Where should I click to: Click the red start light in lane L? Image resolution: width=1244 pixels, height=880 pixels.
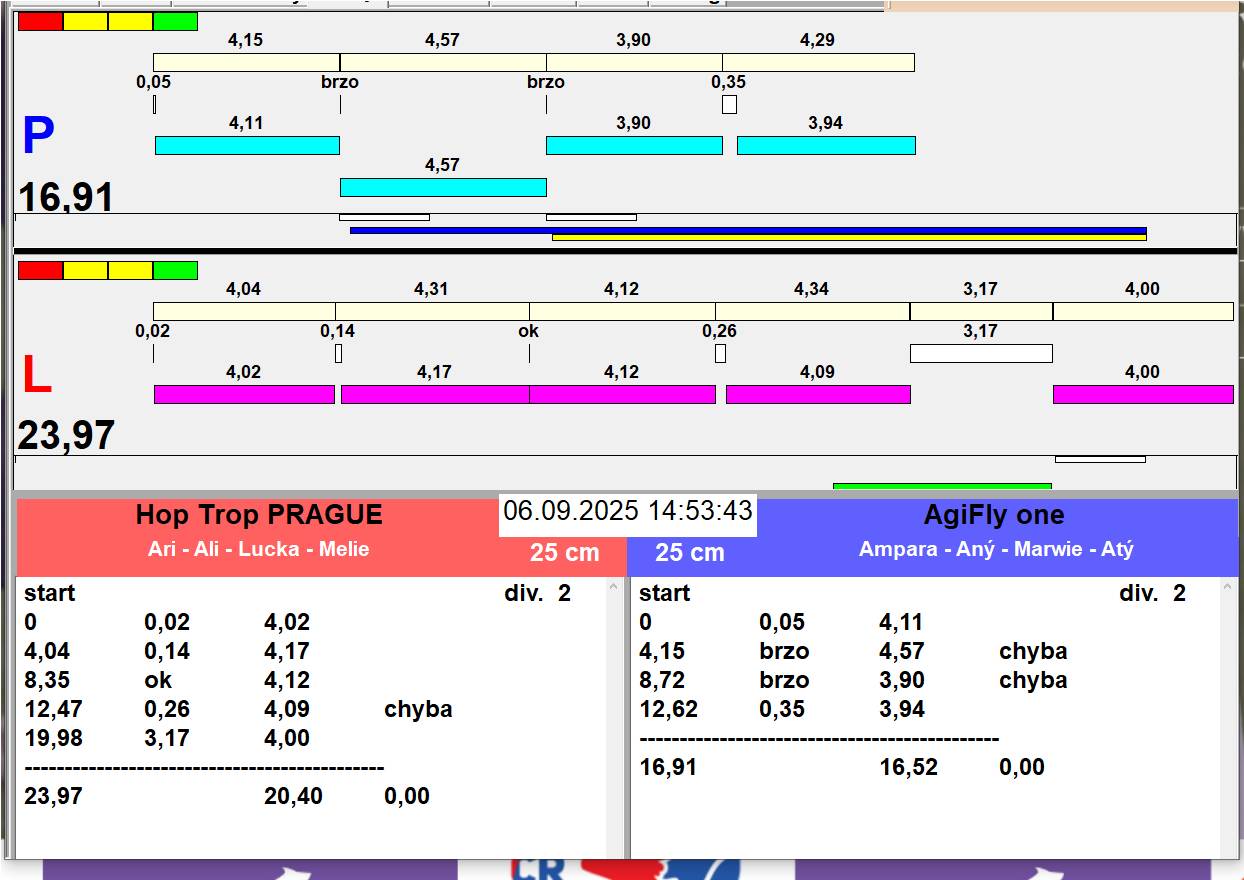pos(40,270)
